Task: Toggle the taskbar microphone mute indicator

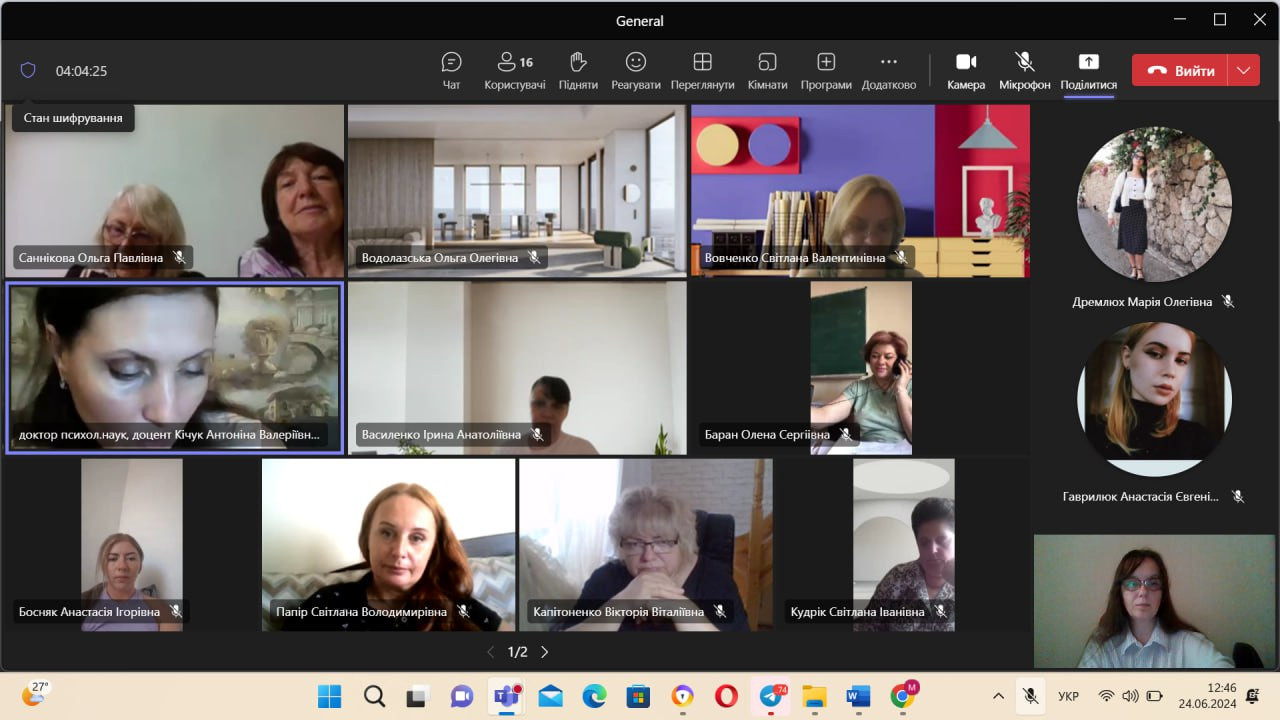Action: [1028, 696]
